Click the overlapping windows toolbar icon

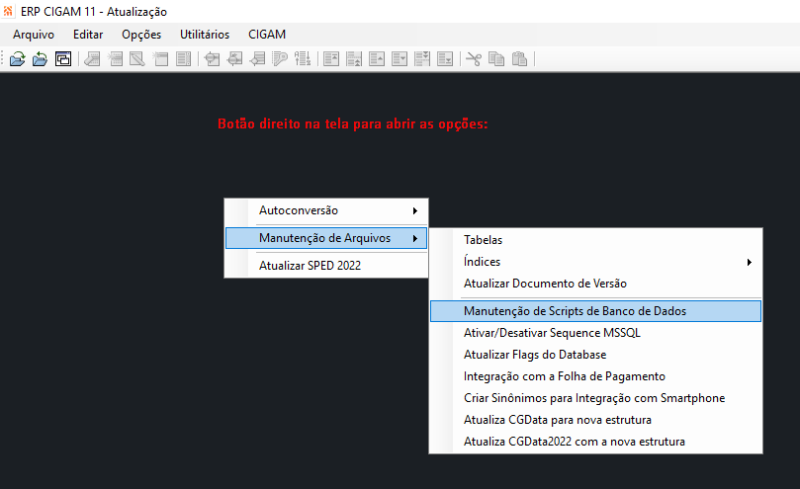[x=63, y=59]
